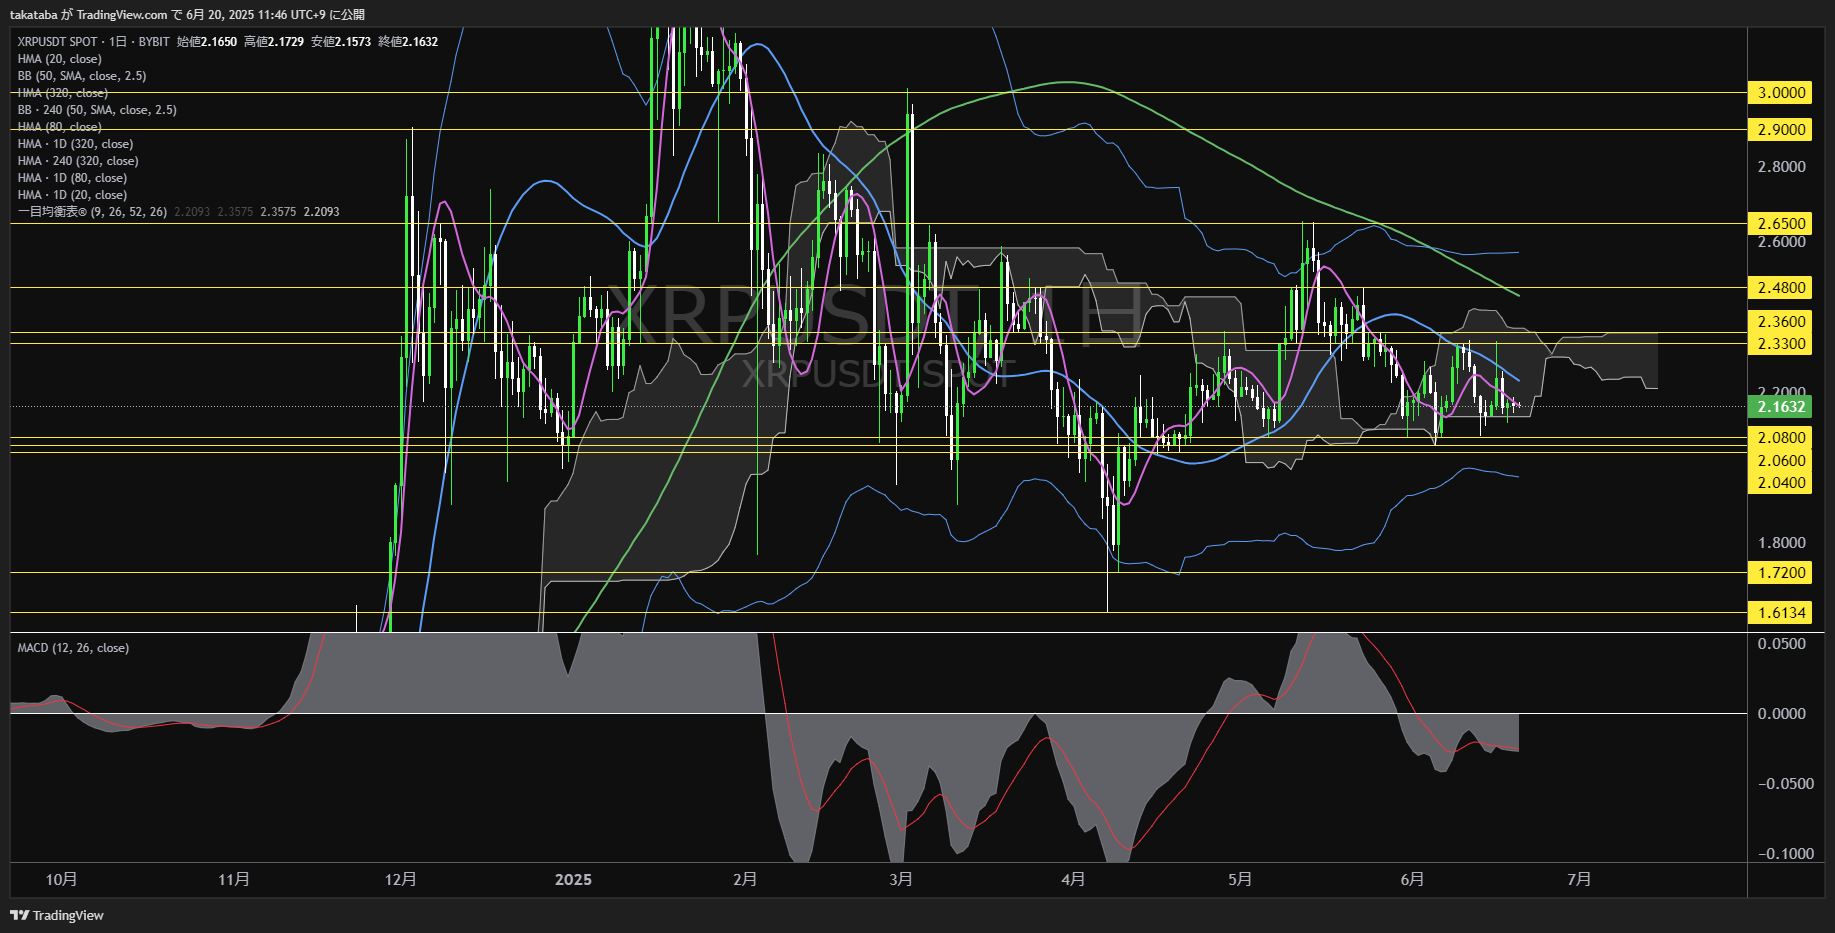Click the MACD scale value 0.0000

[1781, 714]
